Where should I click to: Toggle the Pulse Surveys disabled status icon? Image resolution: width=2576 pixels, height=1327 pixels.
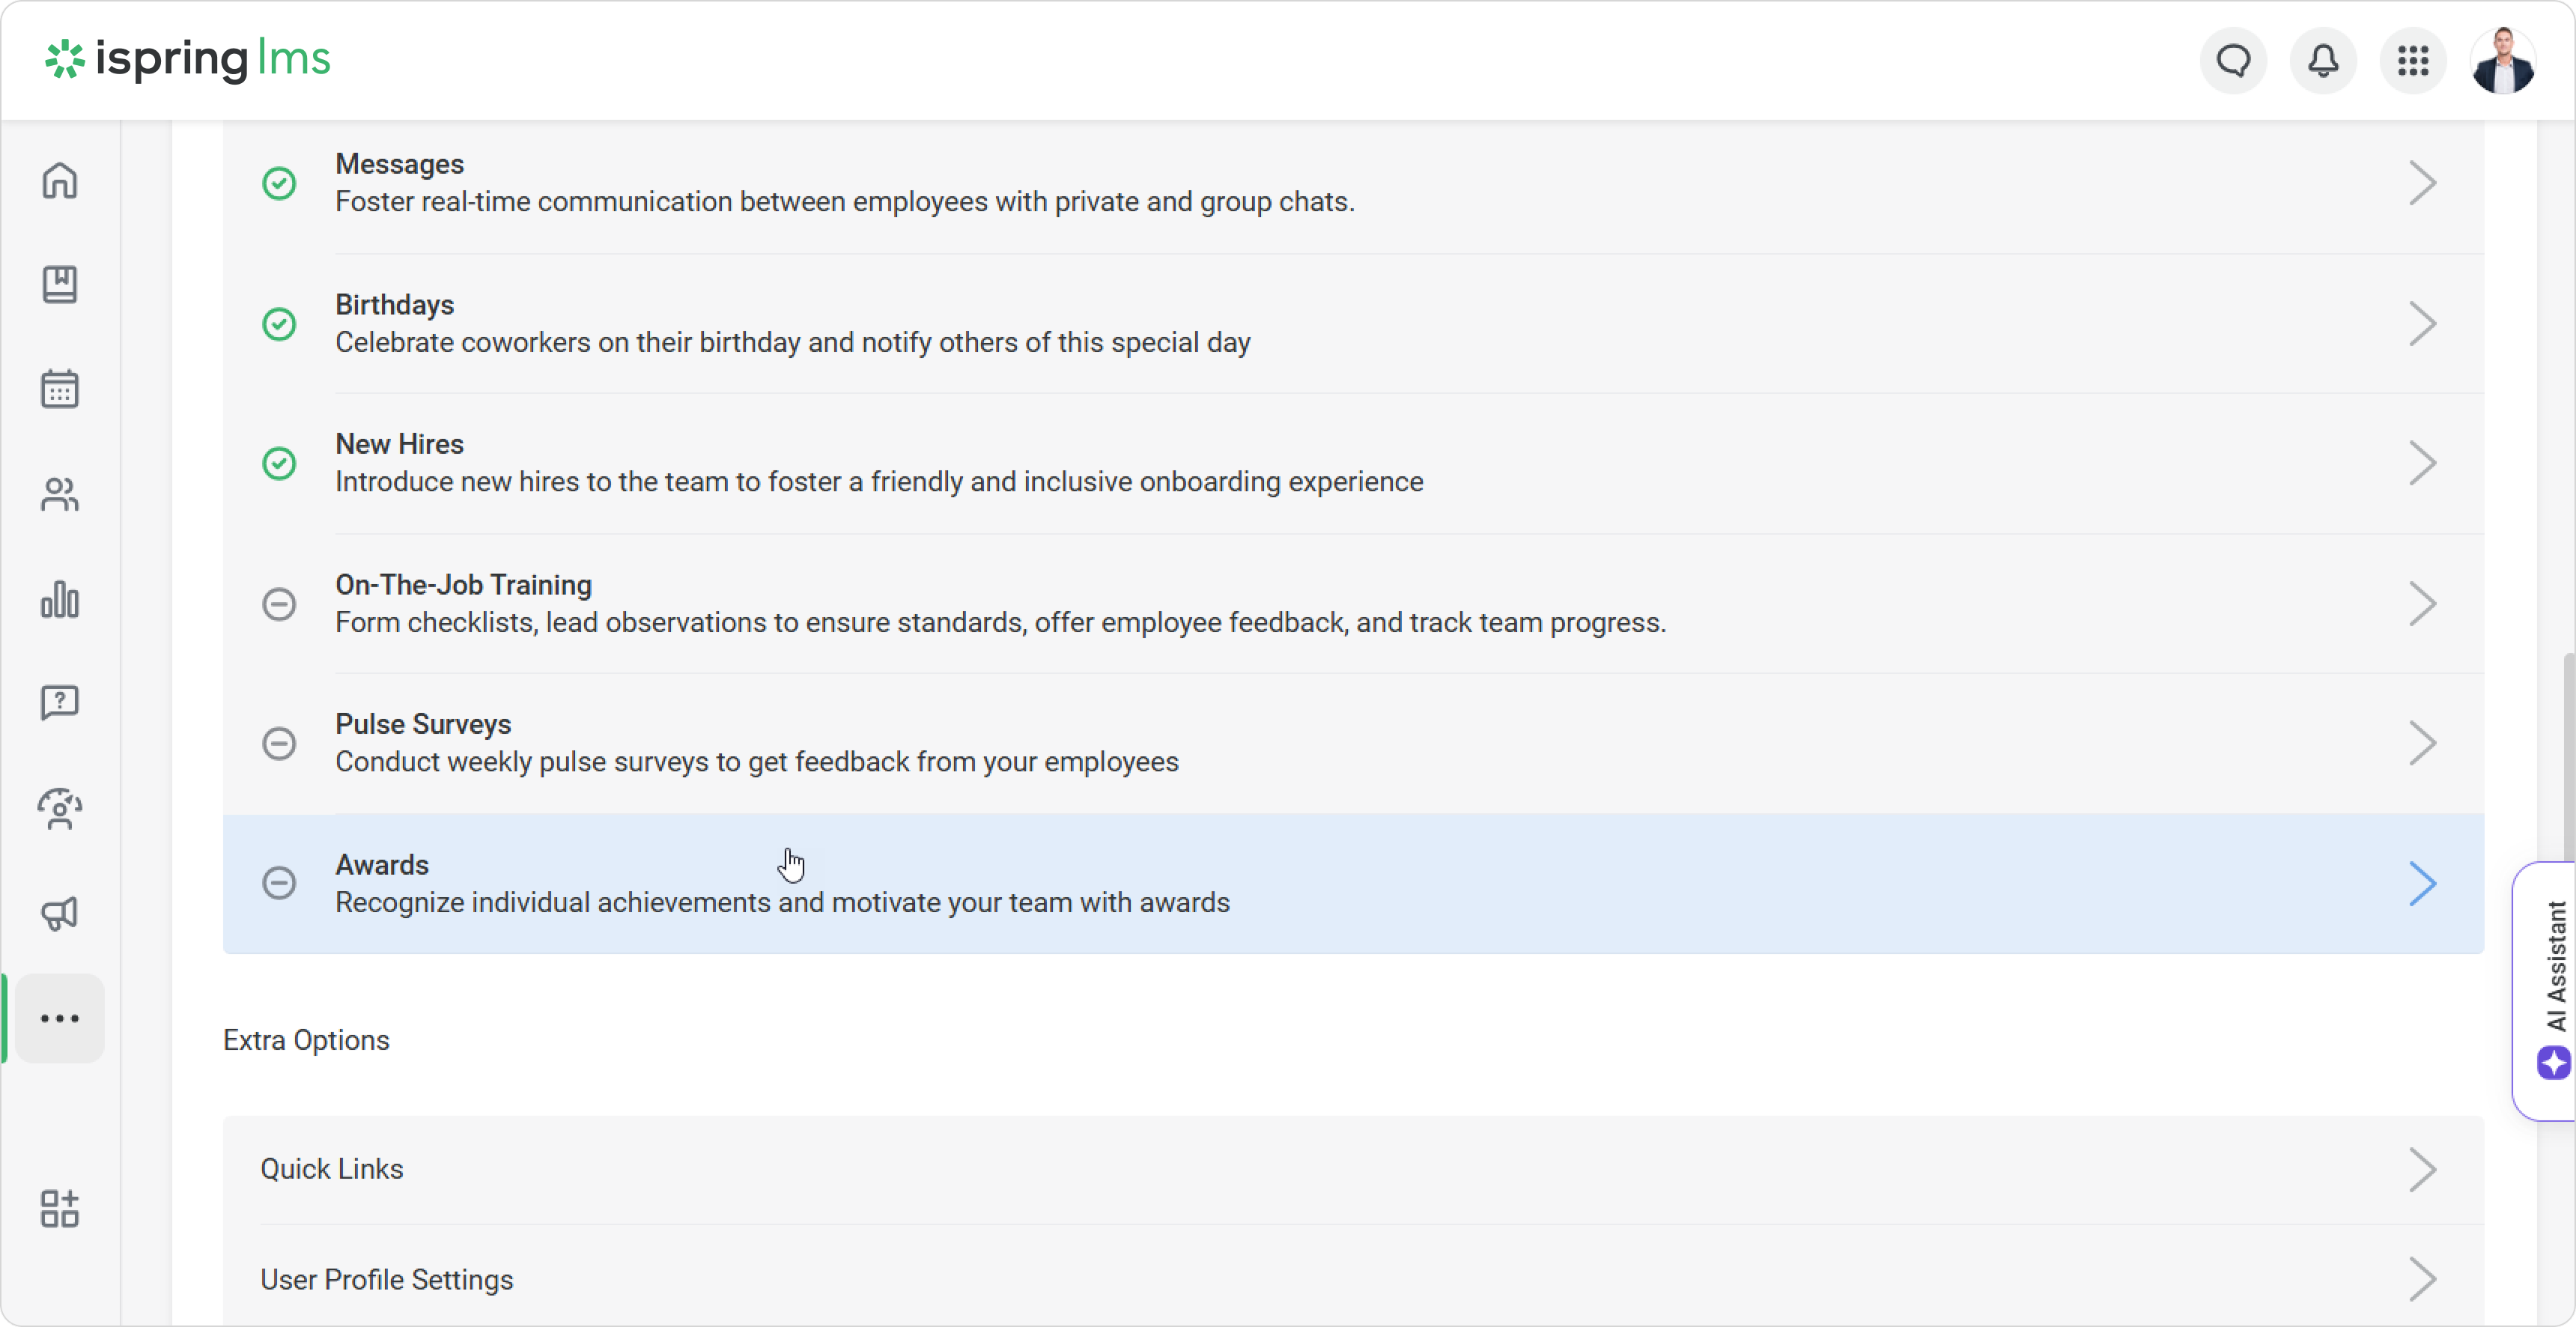pos(279,743)
